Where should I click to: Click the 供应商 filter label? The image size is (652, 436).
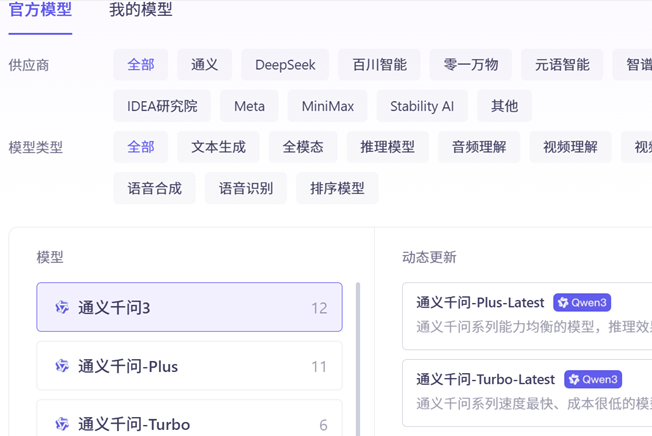[x=29, y=65]
